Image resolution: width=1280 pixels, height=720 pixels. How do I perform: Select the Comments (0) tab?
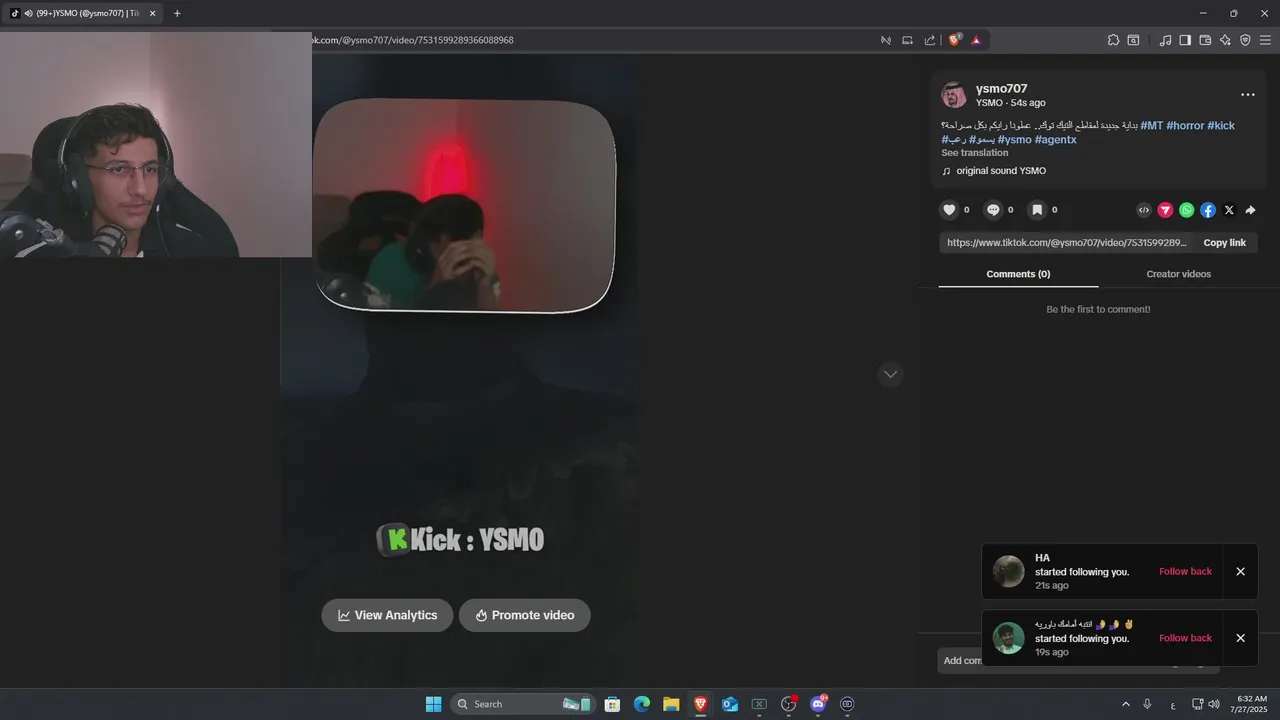click(x=1018, y=274)
